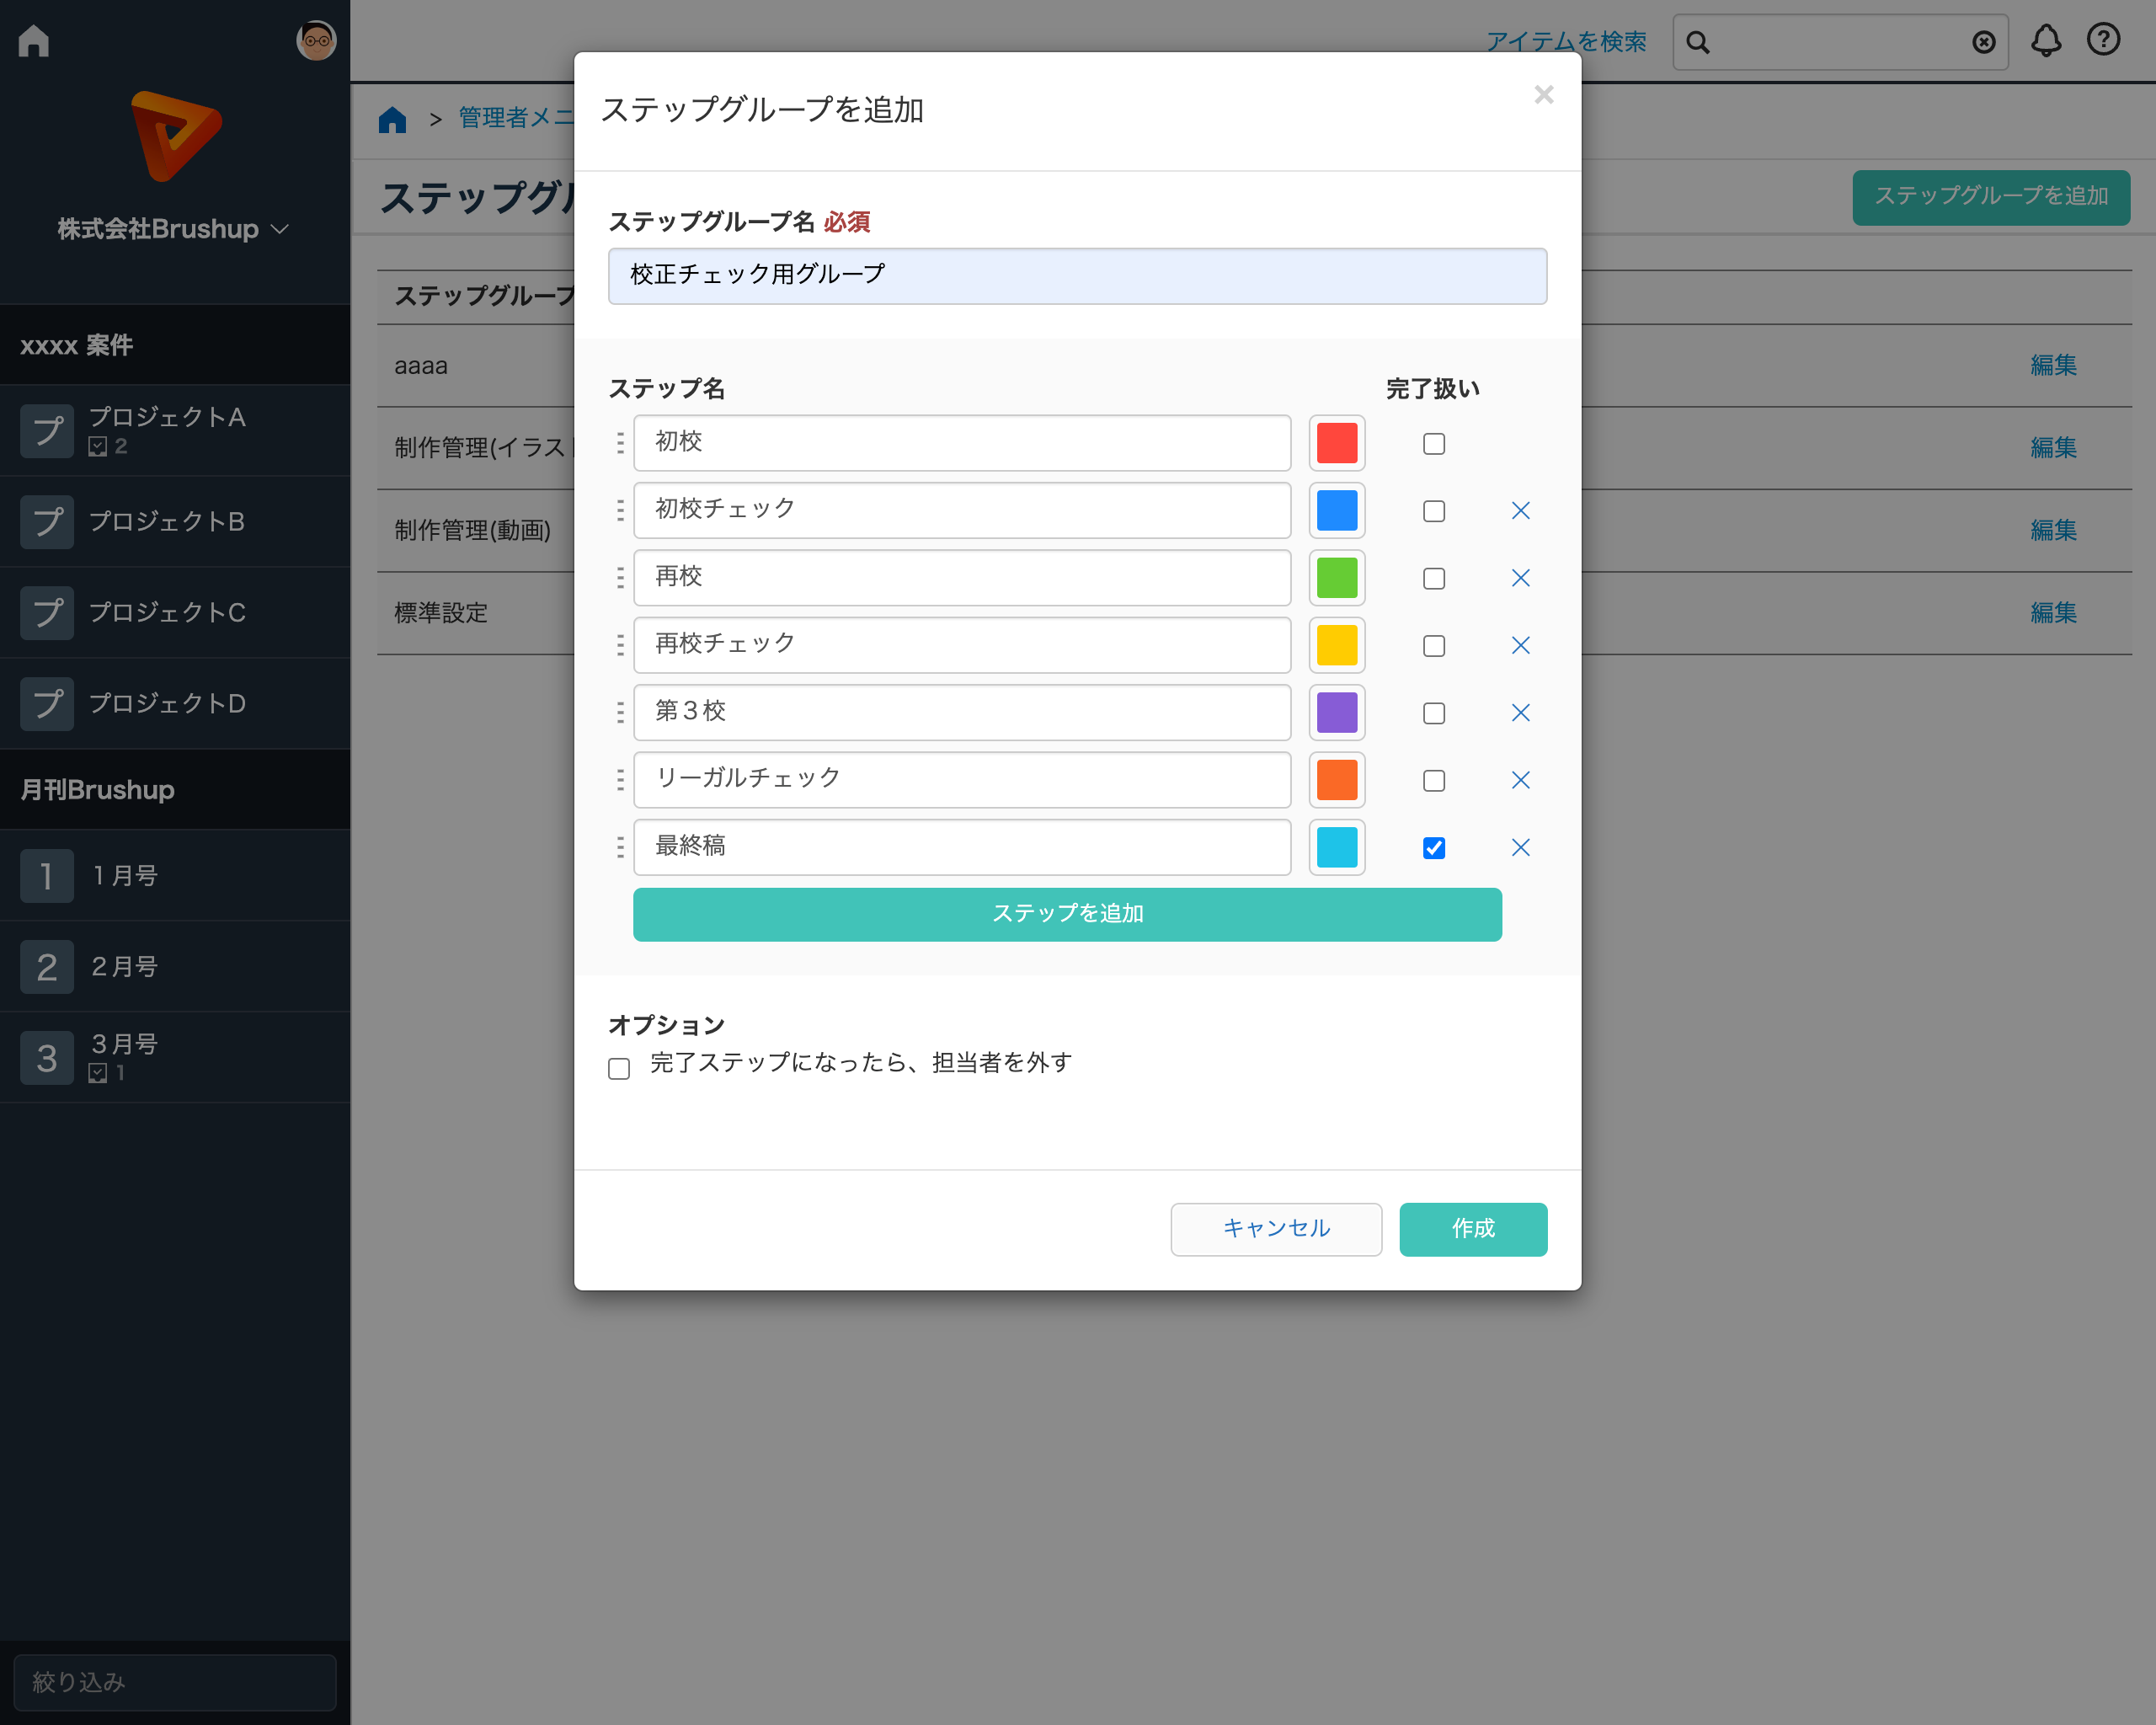Viewport: 2156px width, 1725px height.
Task: Click the user avatar icon
Action: pos(316,41)
